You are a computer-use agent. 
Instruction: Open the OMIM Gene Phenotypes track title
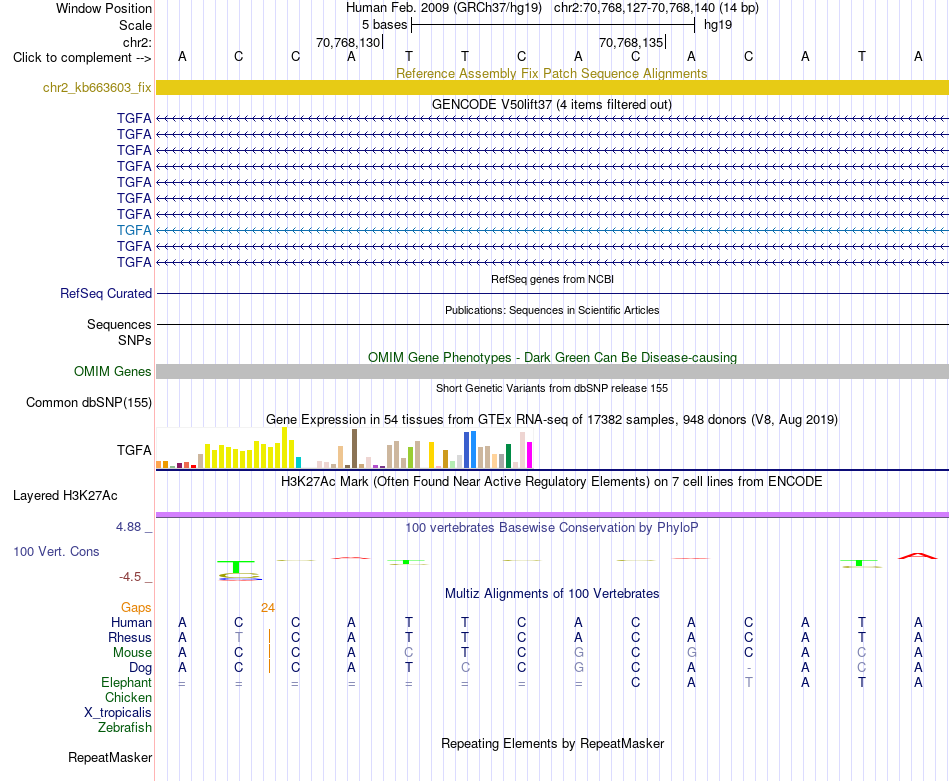click(x=552, y=357)
